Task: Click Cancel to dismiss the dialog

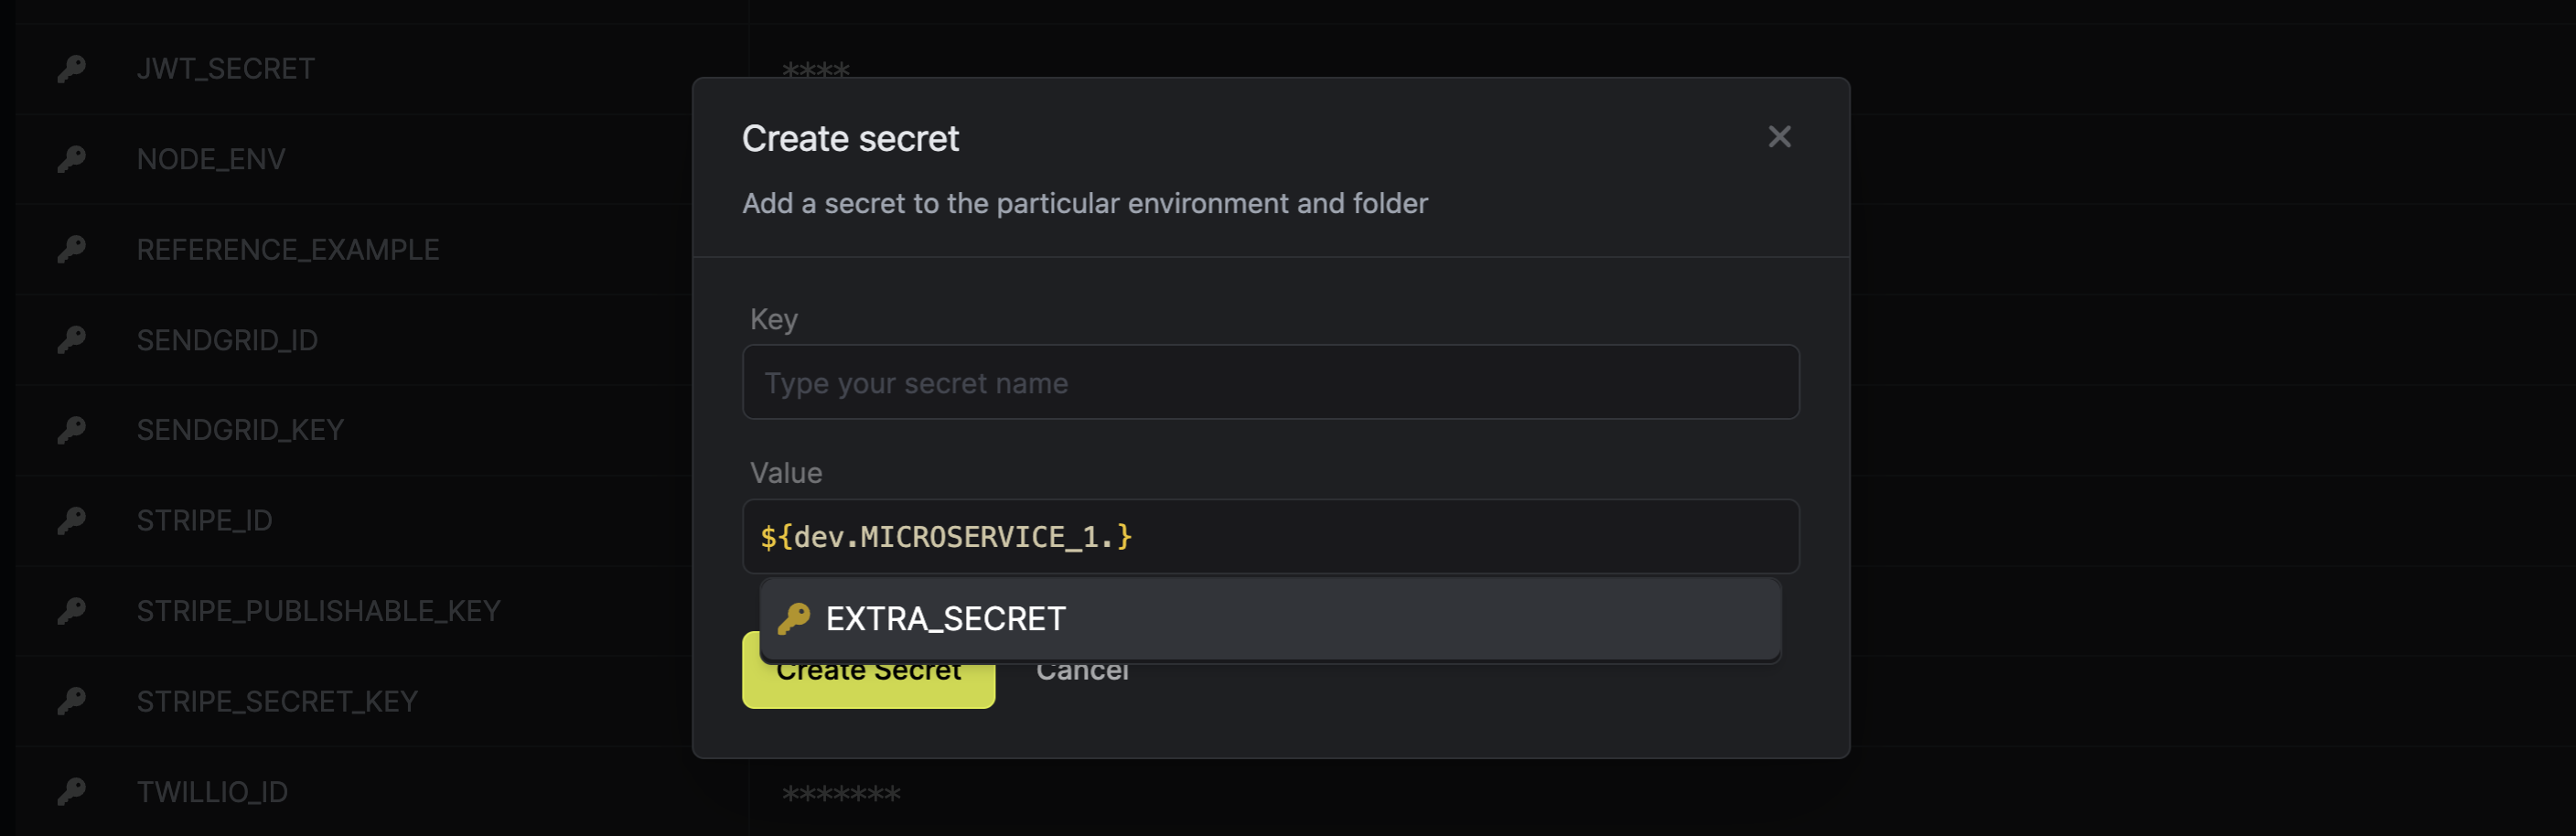Action: pos(1082,670)
